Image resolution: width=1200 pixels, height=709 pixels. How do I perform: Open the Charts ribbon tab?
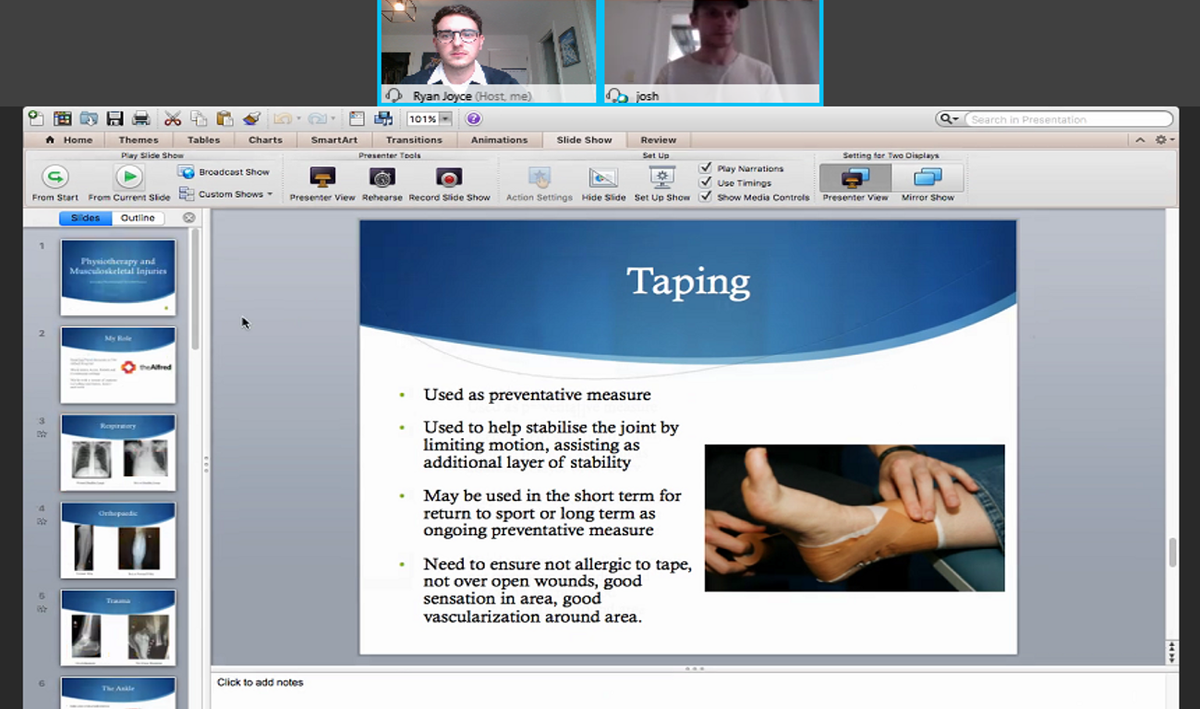[265, 140]
